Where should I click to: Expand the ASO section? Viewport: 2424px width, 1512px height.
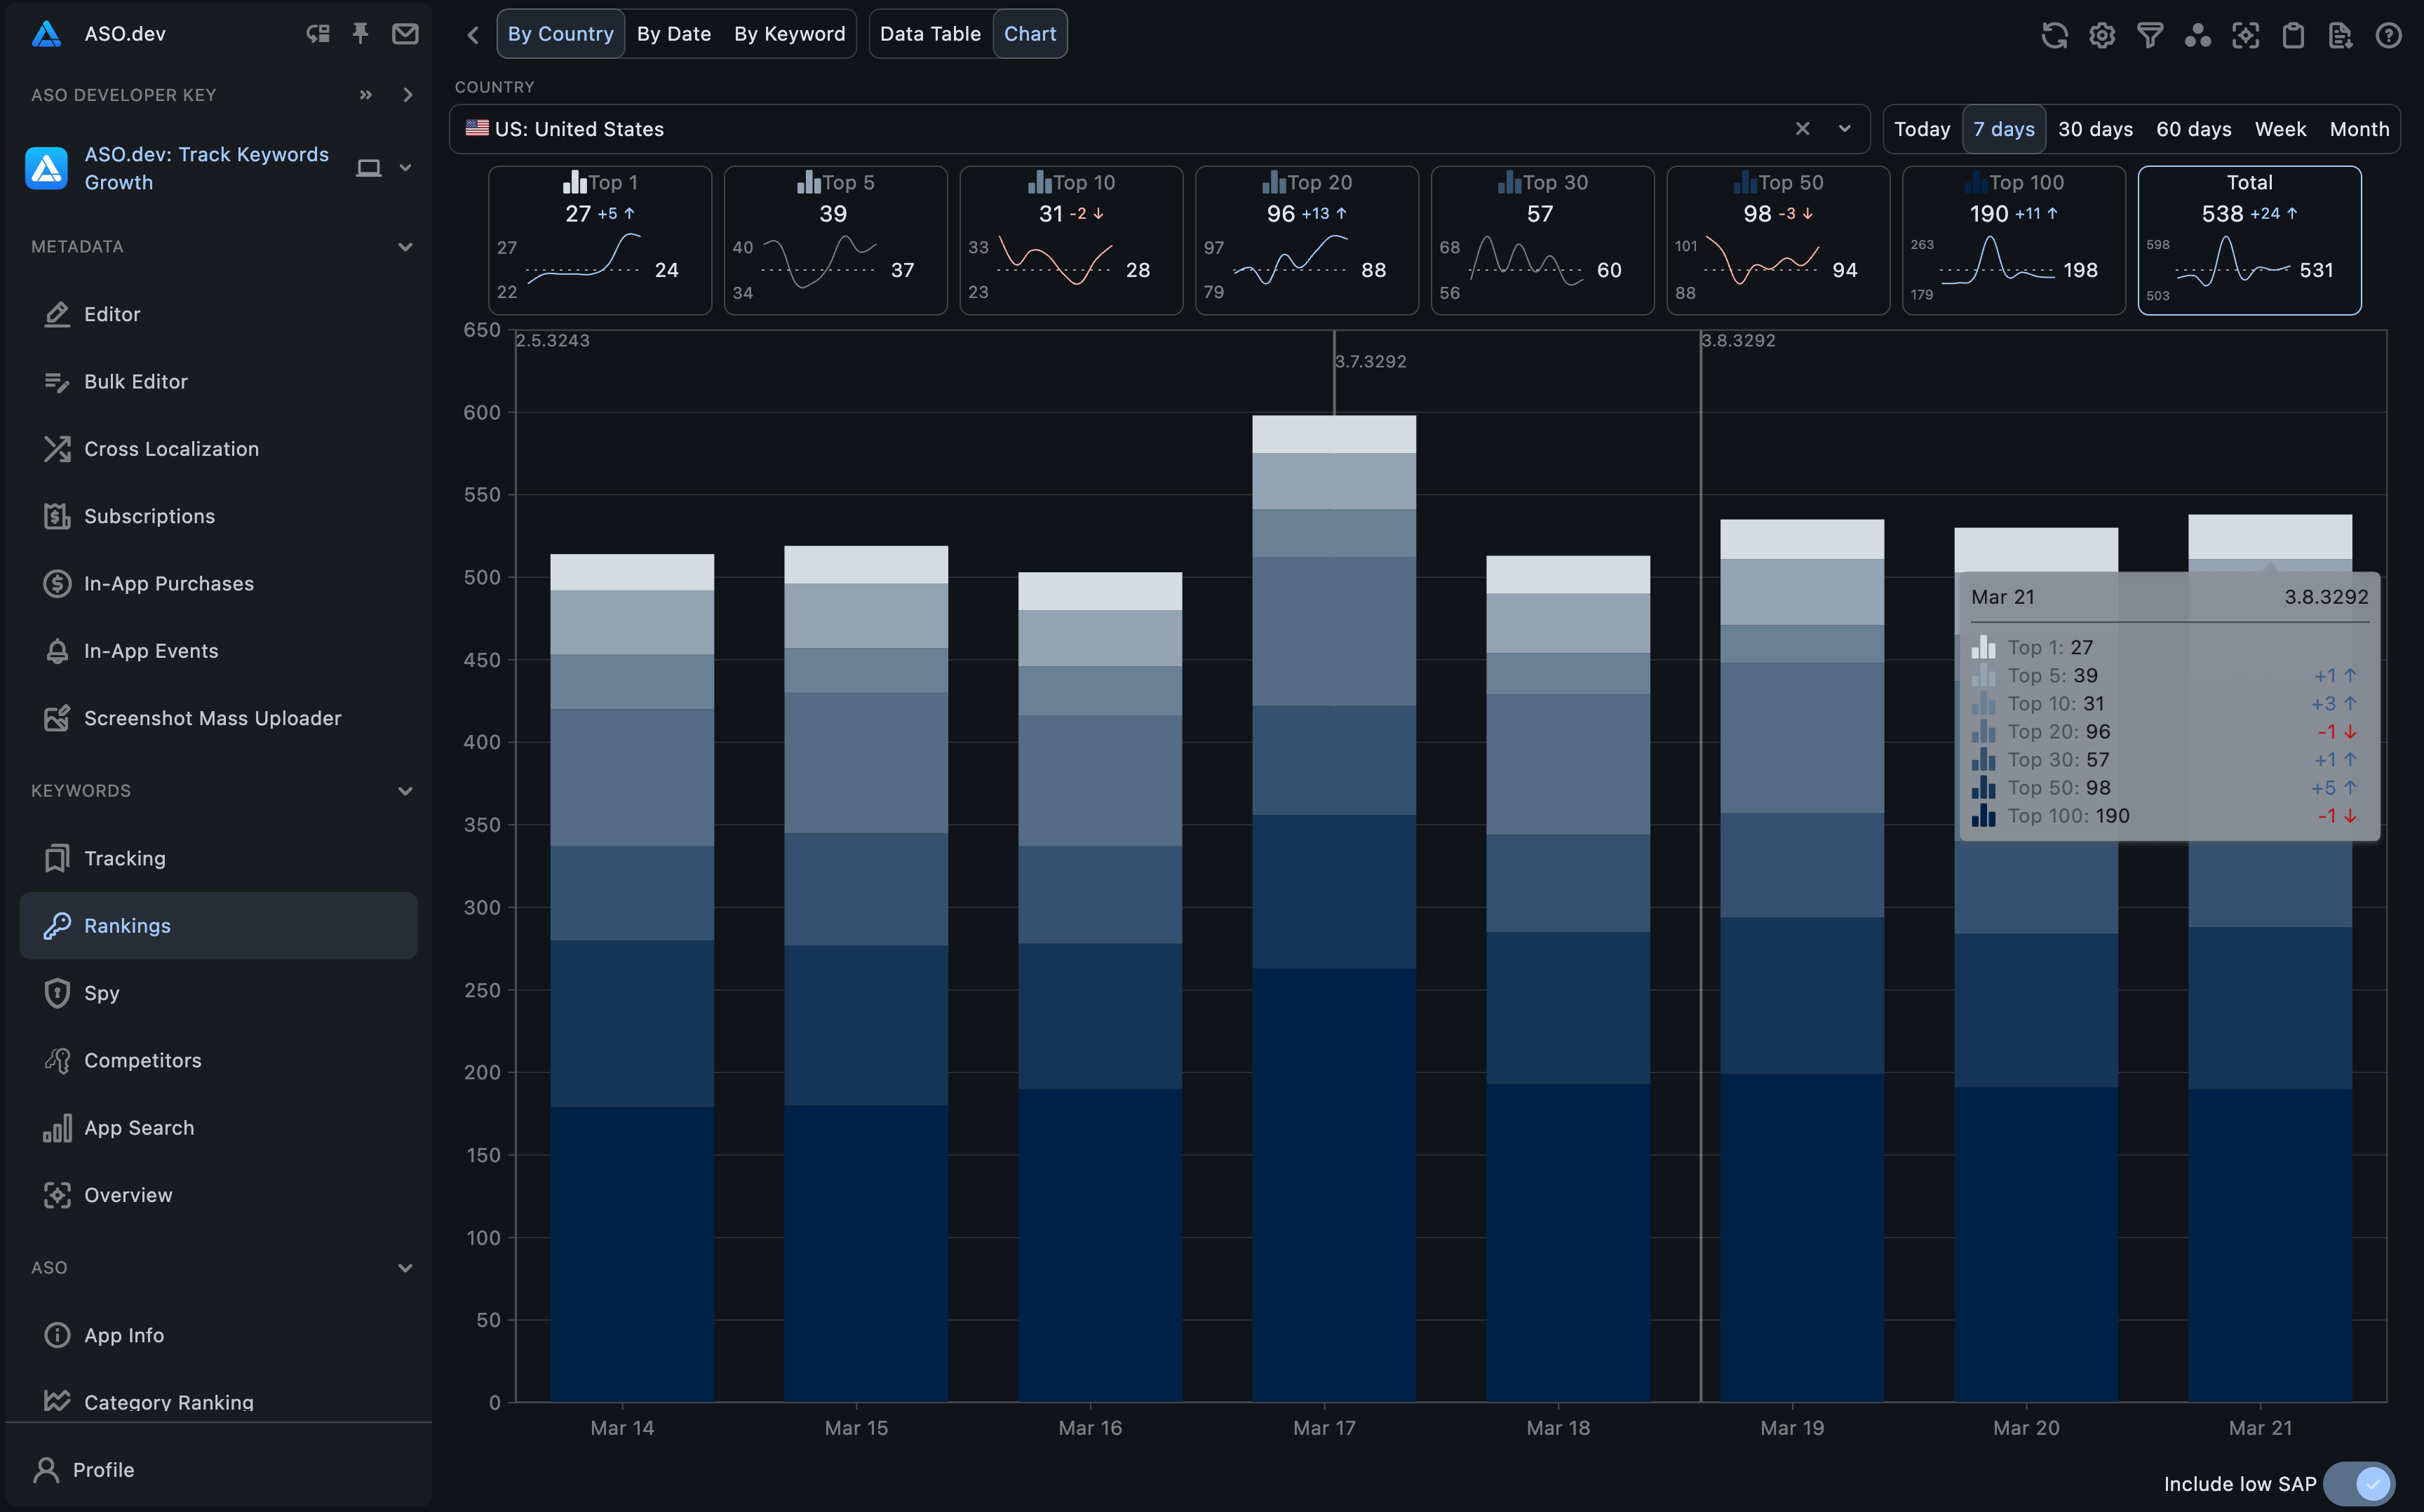(x=404, y=1267)
